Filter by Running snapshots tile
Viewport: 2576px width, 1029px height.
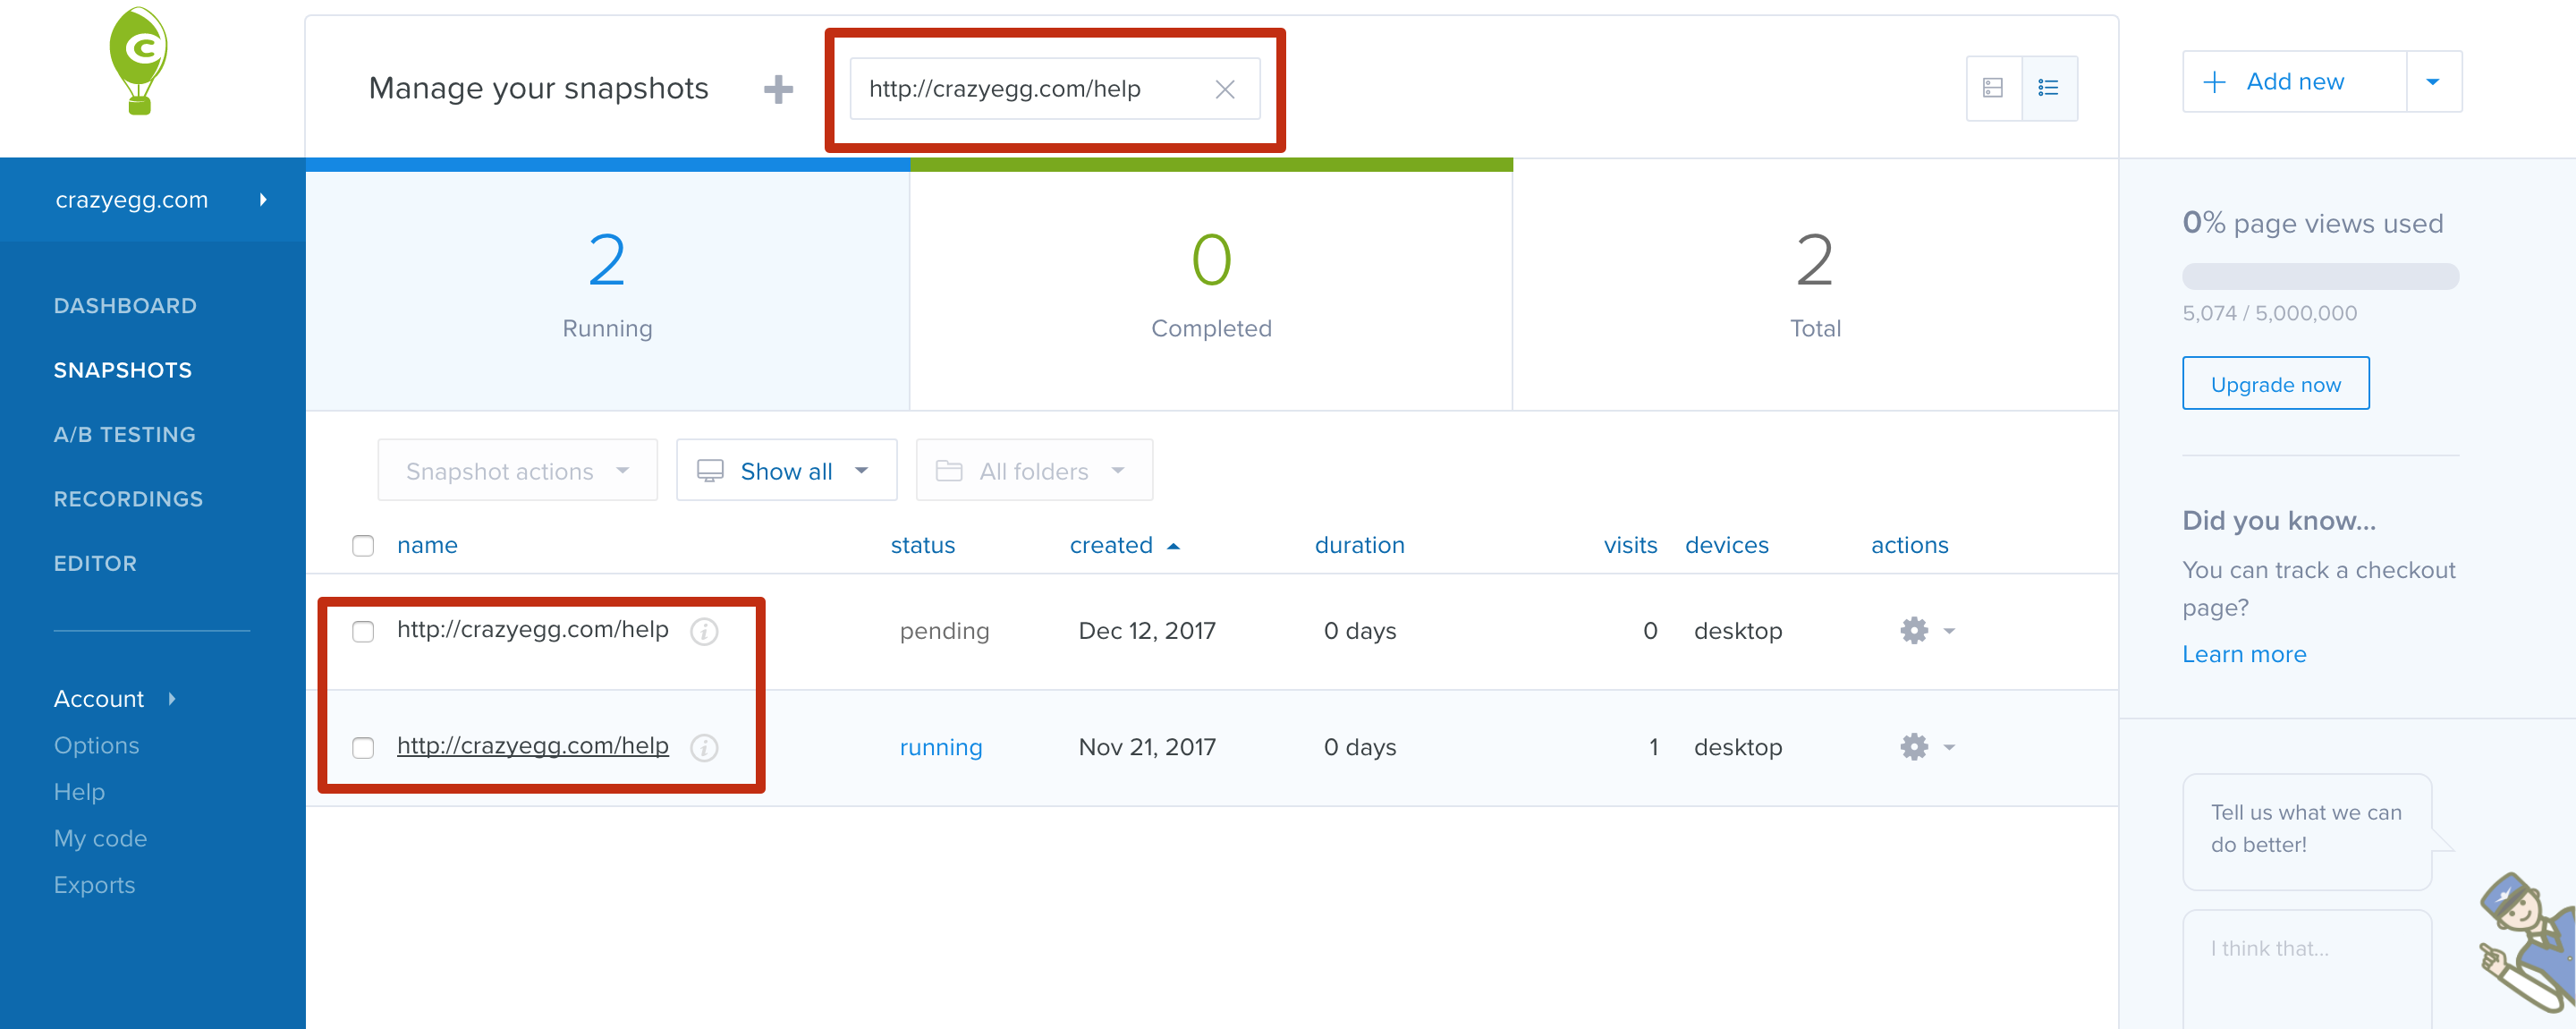pyautogui.click(x=607, y=285)
